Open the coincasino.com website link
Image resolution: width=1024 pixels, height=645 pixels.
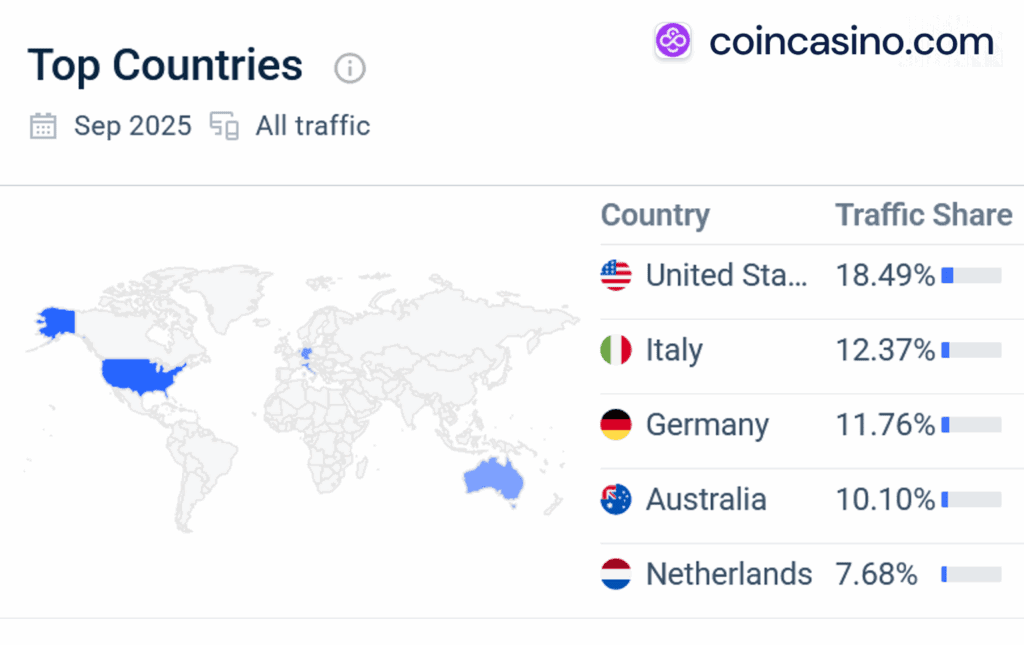pos(849,41)
